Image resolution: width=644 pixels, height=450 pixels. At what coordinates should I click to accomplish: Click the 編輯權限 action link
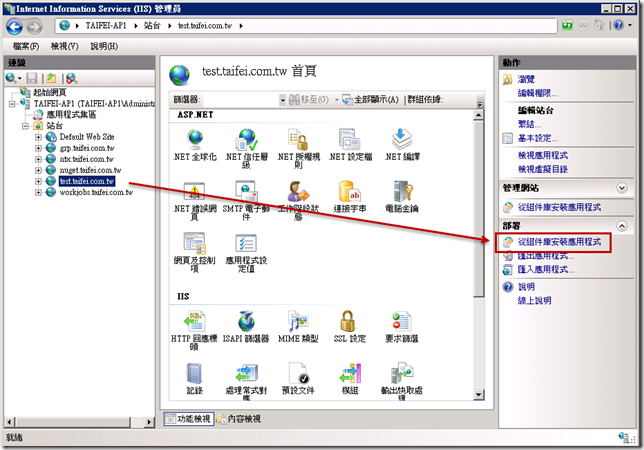tap(538, 93)
